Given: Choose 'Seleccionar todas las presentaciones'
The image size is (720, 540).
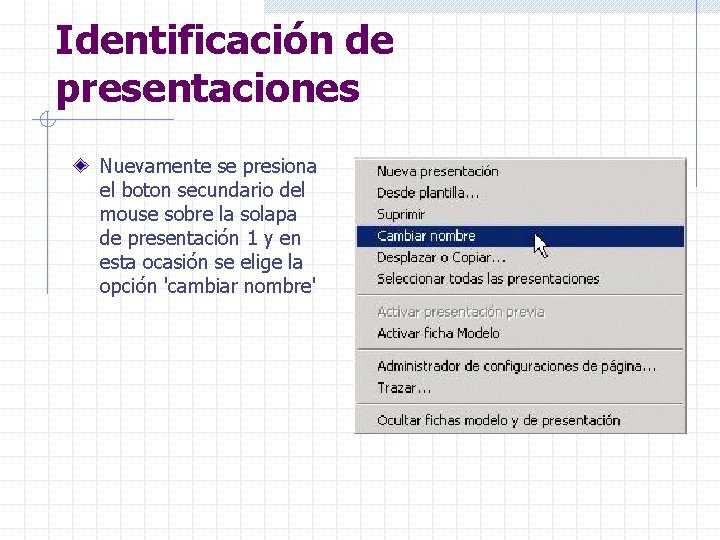Looking at the screenshot, I should click(x=520, y=279).
